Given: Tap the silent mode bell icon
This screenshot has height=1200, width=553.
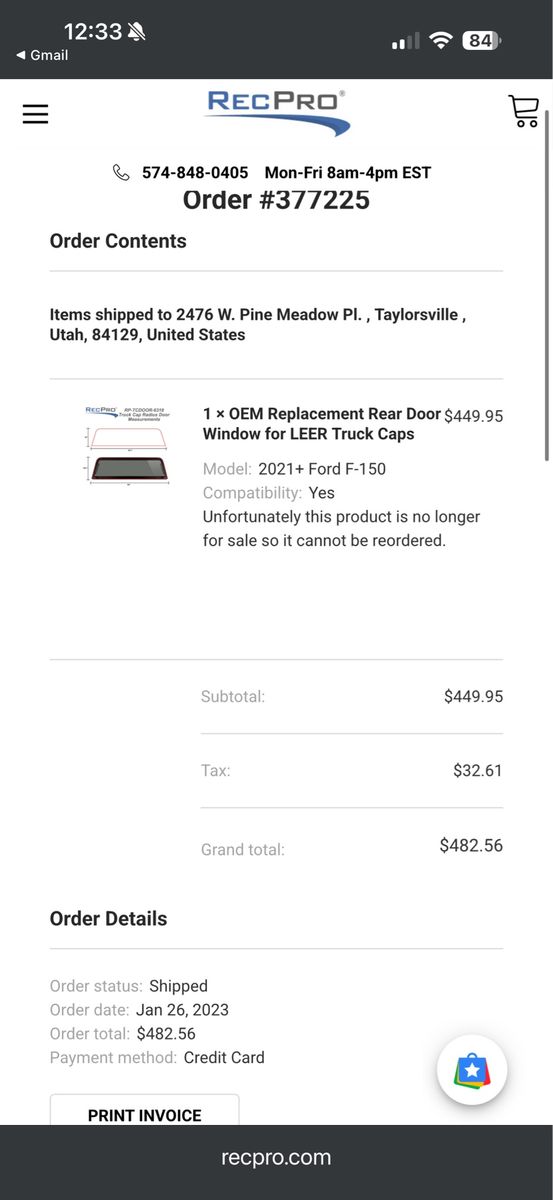Looking at the screenshot, I should 137,32.
